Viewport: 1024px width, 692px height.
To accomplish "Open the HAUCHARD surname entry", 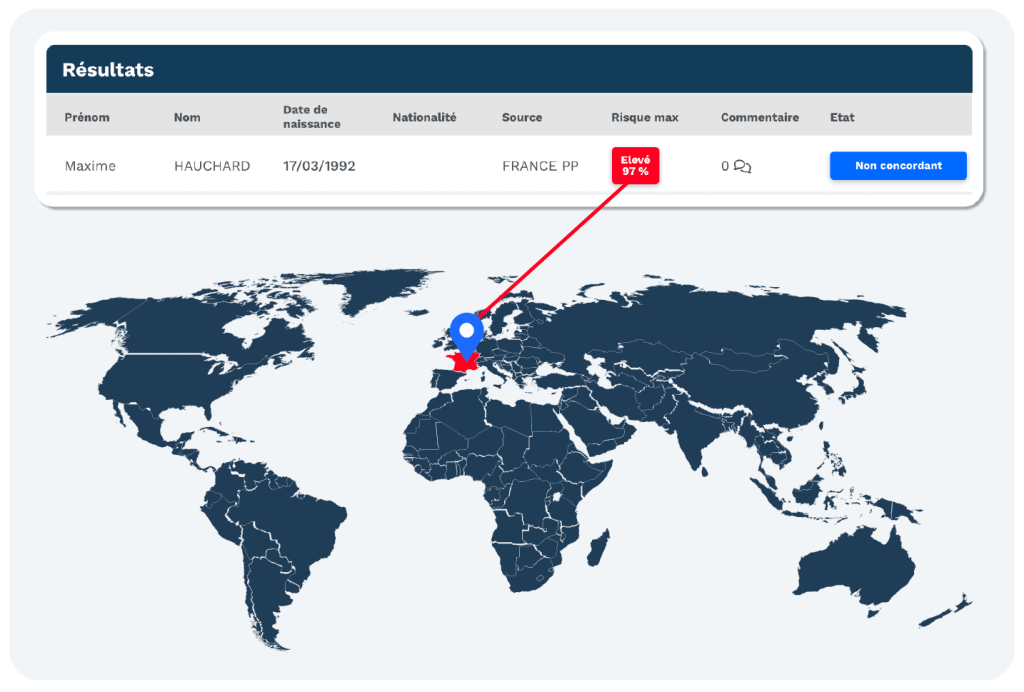I will (x=212, y=166).
